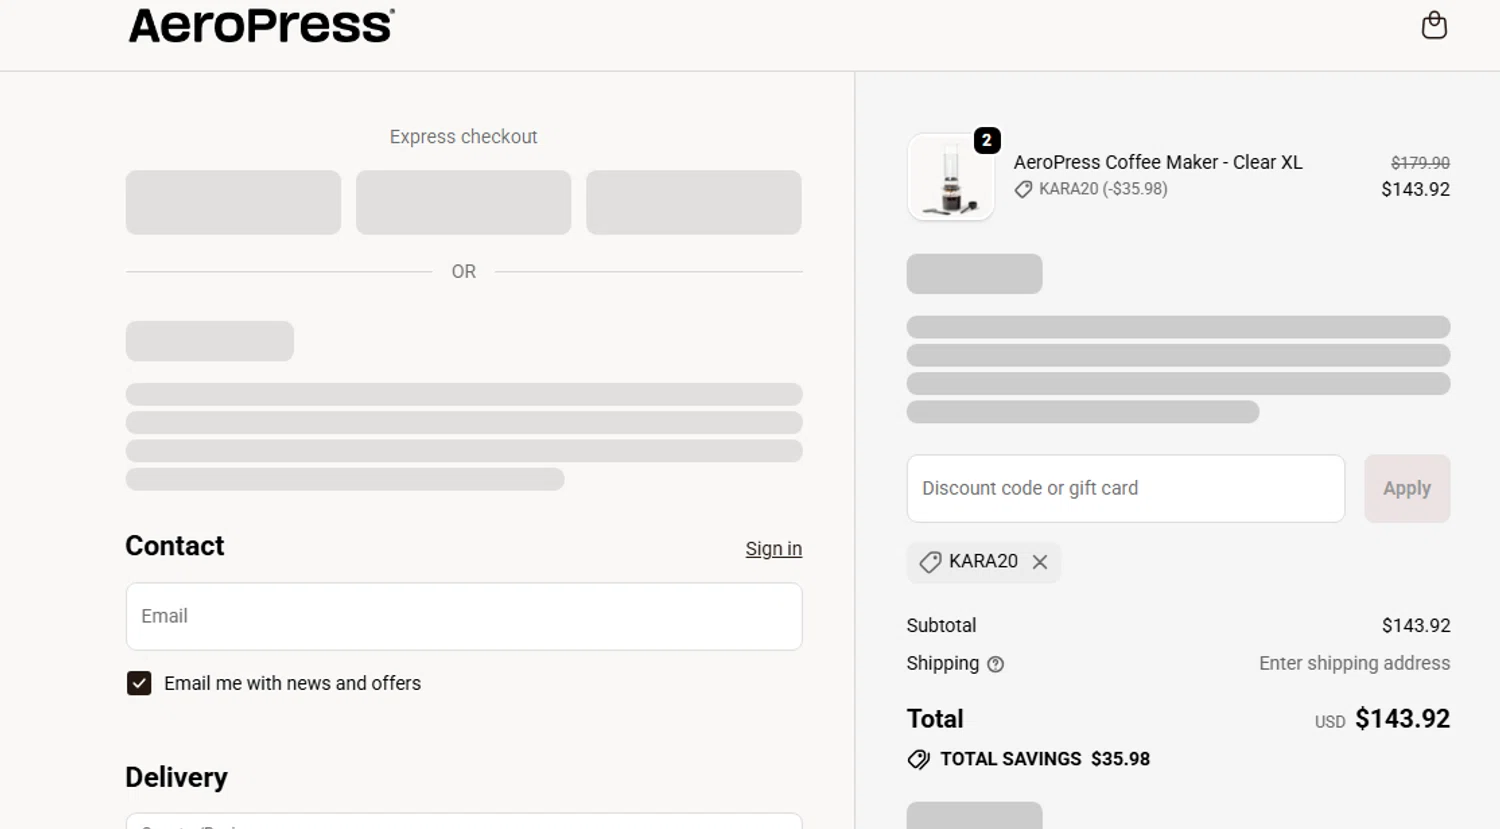Click the Contact section heading

(x=175, y=546)
